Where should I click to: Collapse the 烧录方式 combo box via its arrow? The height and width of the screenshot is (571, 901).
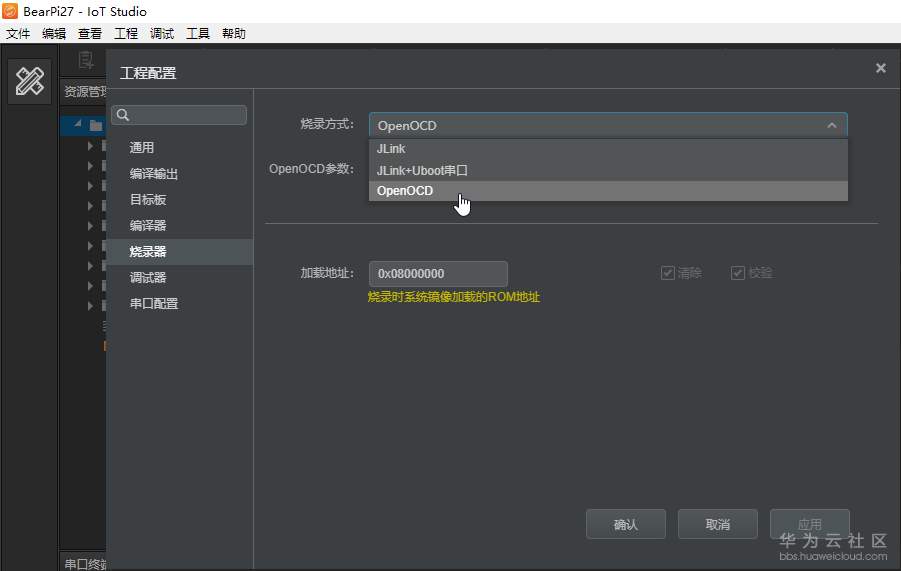pyautogui.click(x=831, y=125)
